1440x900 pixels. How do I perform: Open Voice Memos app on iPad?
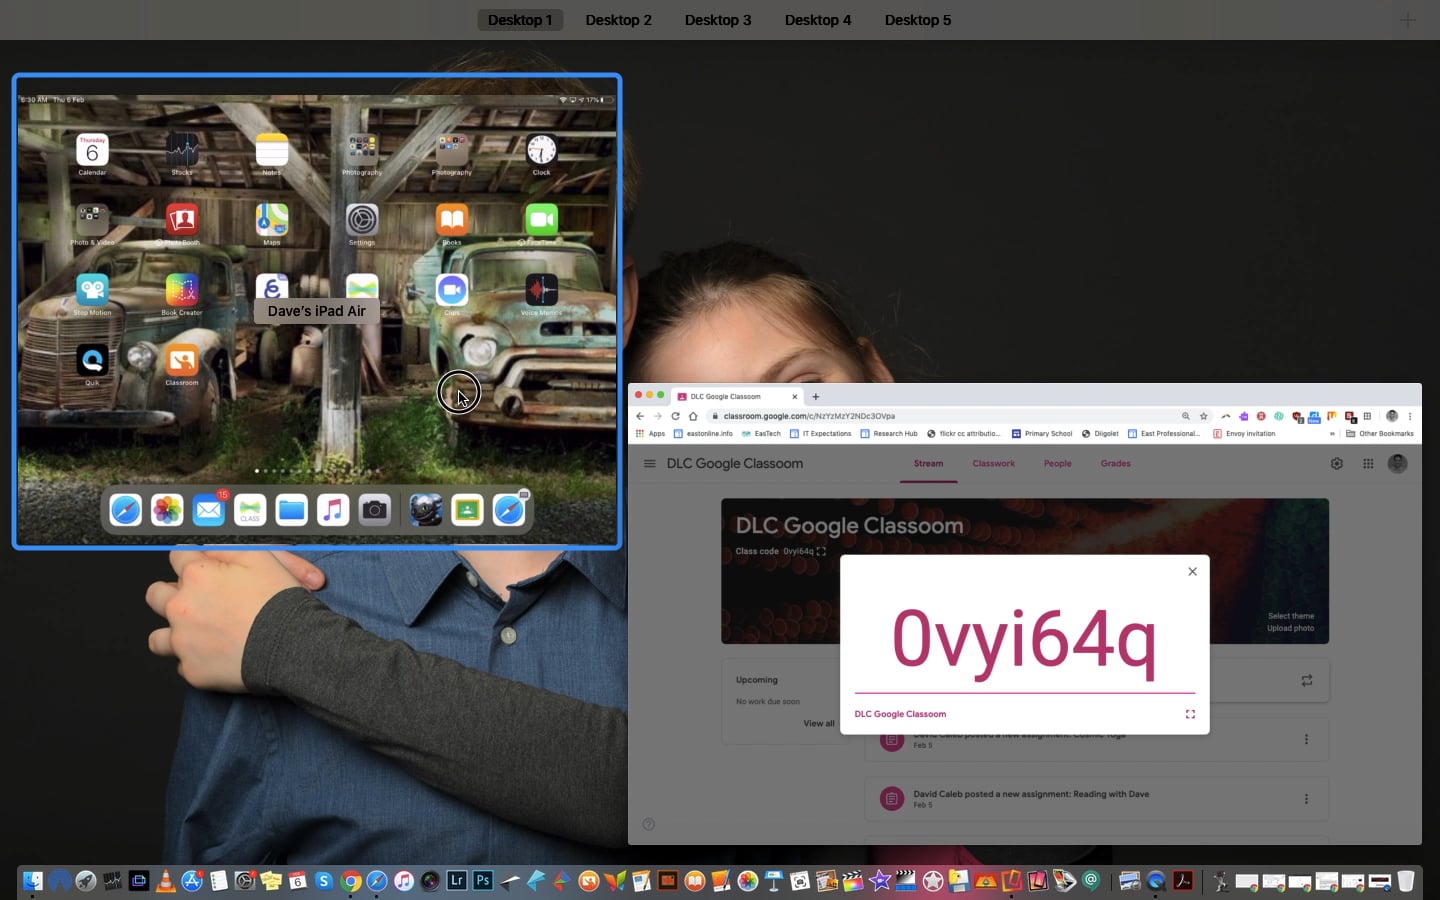click(x=541, y=290)
